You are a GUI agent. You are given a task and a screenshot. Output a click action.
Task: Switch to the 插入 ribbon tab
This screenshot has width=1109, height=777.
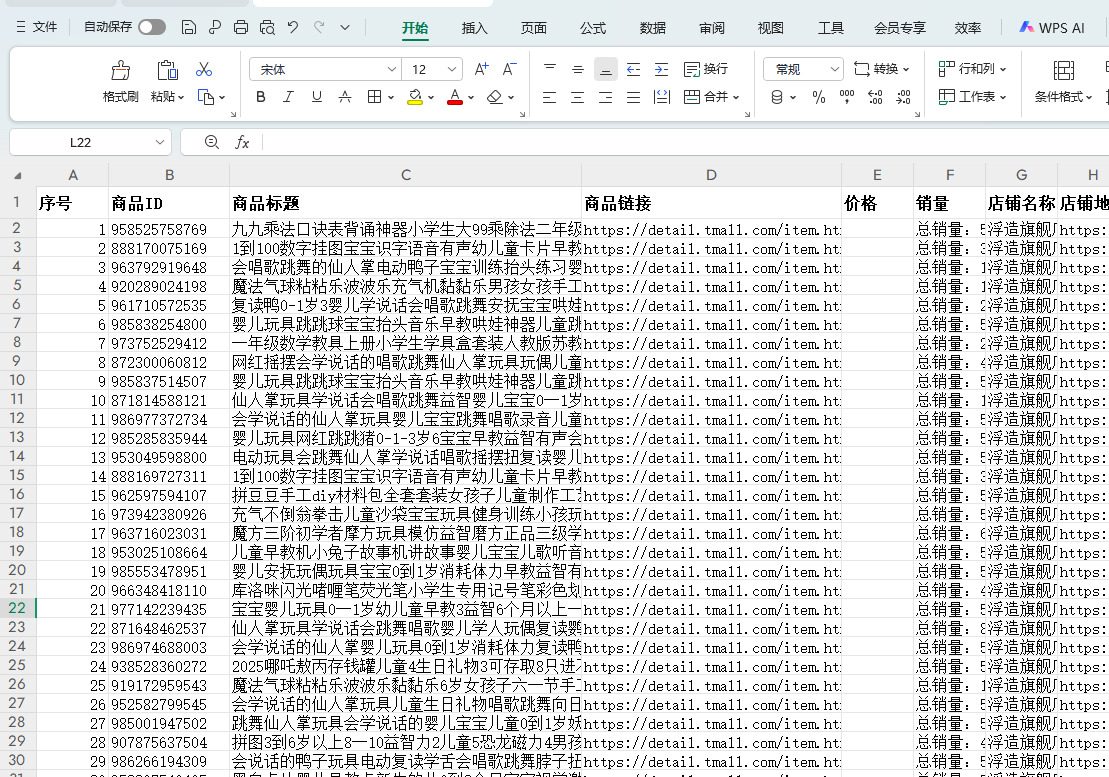pyautogui.click(x=474, y=28)
